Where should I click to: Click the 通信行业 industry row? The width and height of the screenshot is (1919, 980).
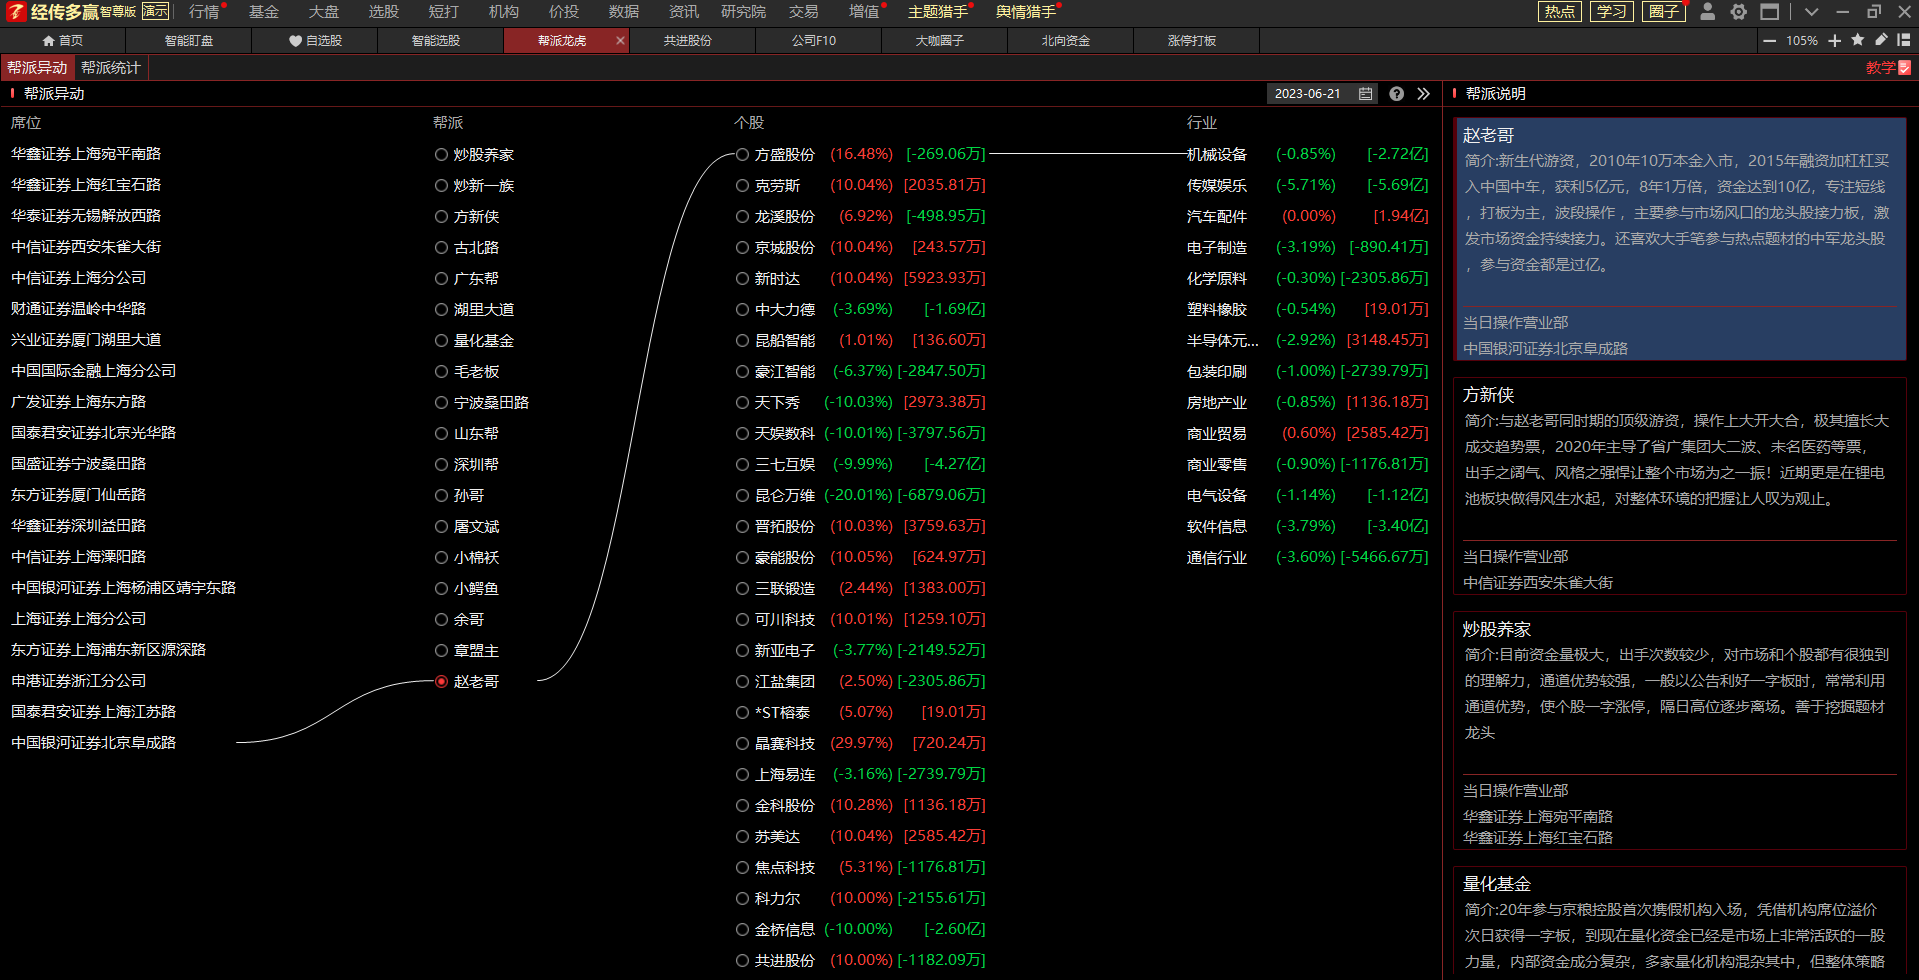(1307, 557)
